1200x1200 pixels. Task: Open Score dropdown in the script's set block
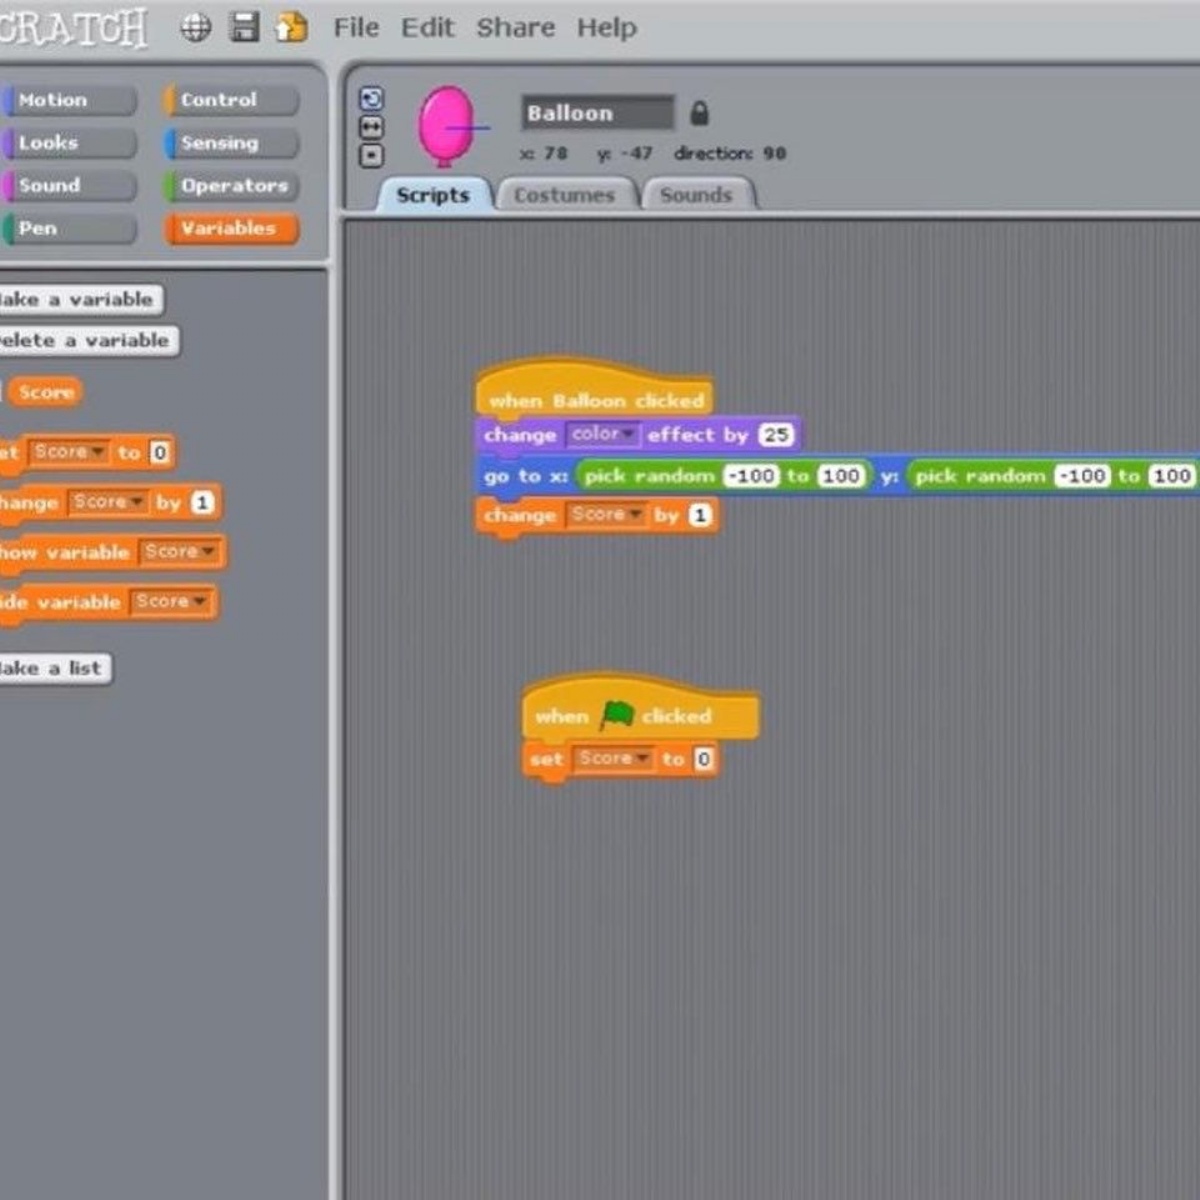612,758
